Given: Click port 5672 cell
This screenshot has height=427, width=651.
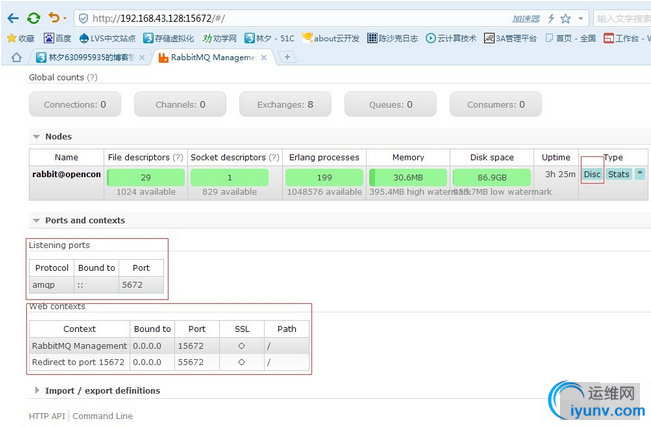Looking at the screenshot, I should click(x=141, y=285).
